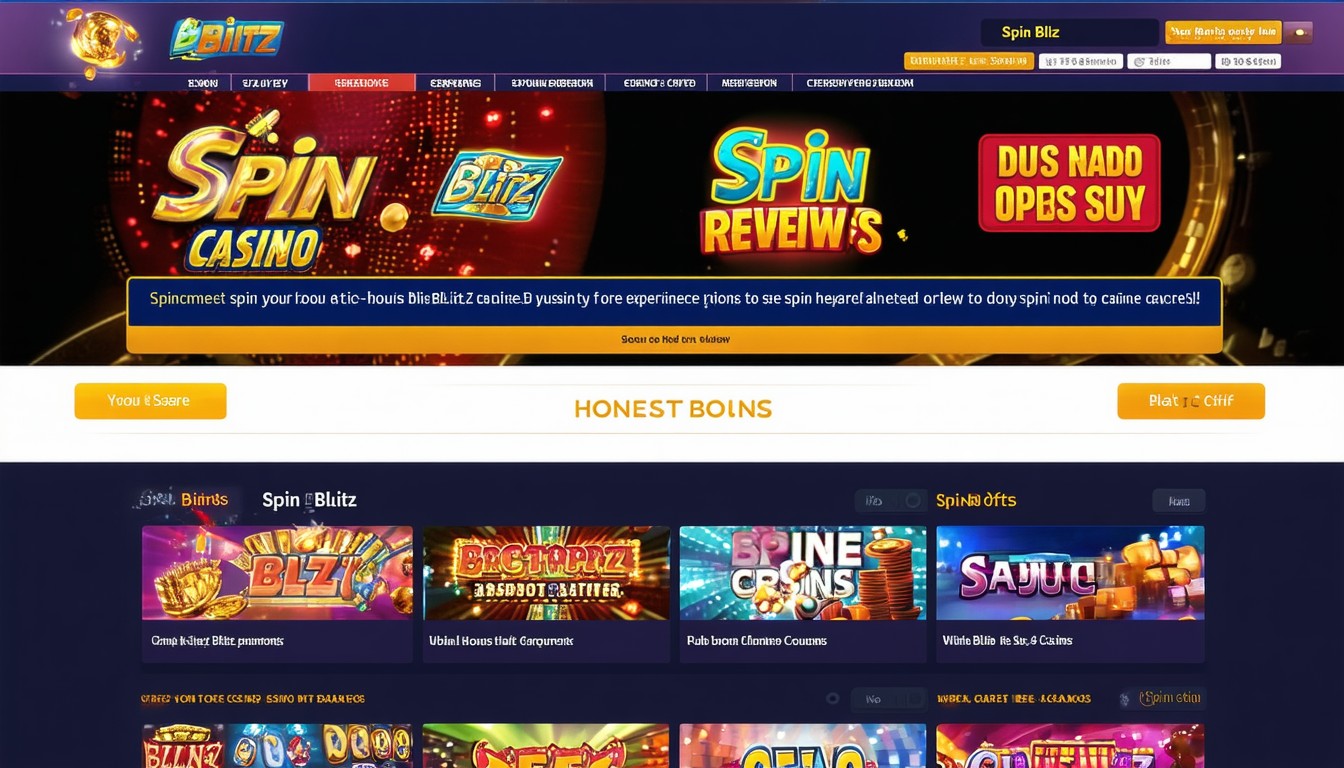Screen dimensions: 1344x768
Task: Toggle the No switch in second games row
Action: pyautogui.click(x=889, y=699)
